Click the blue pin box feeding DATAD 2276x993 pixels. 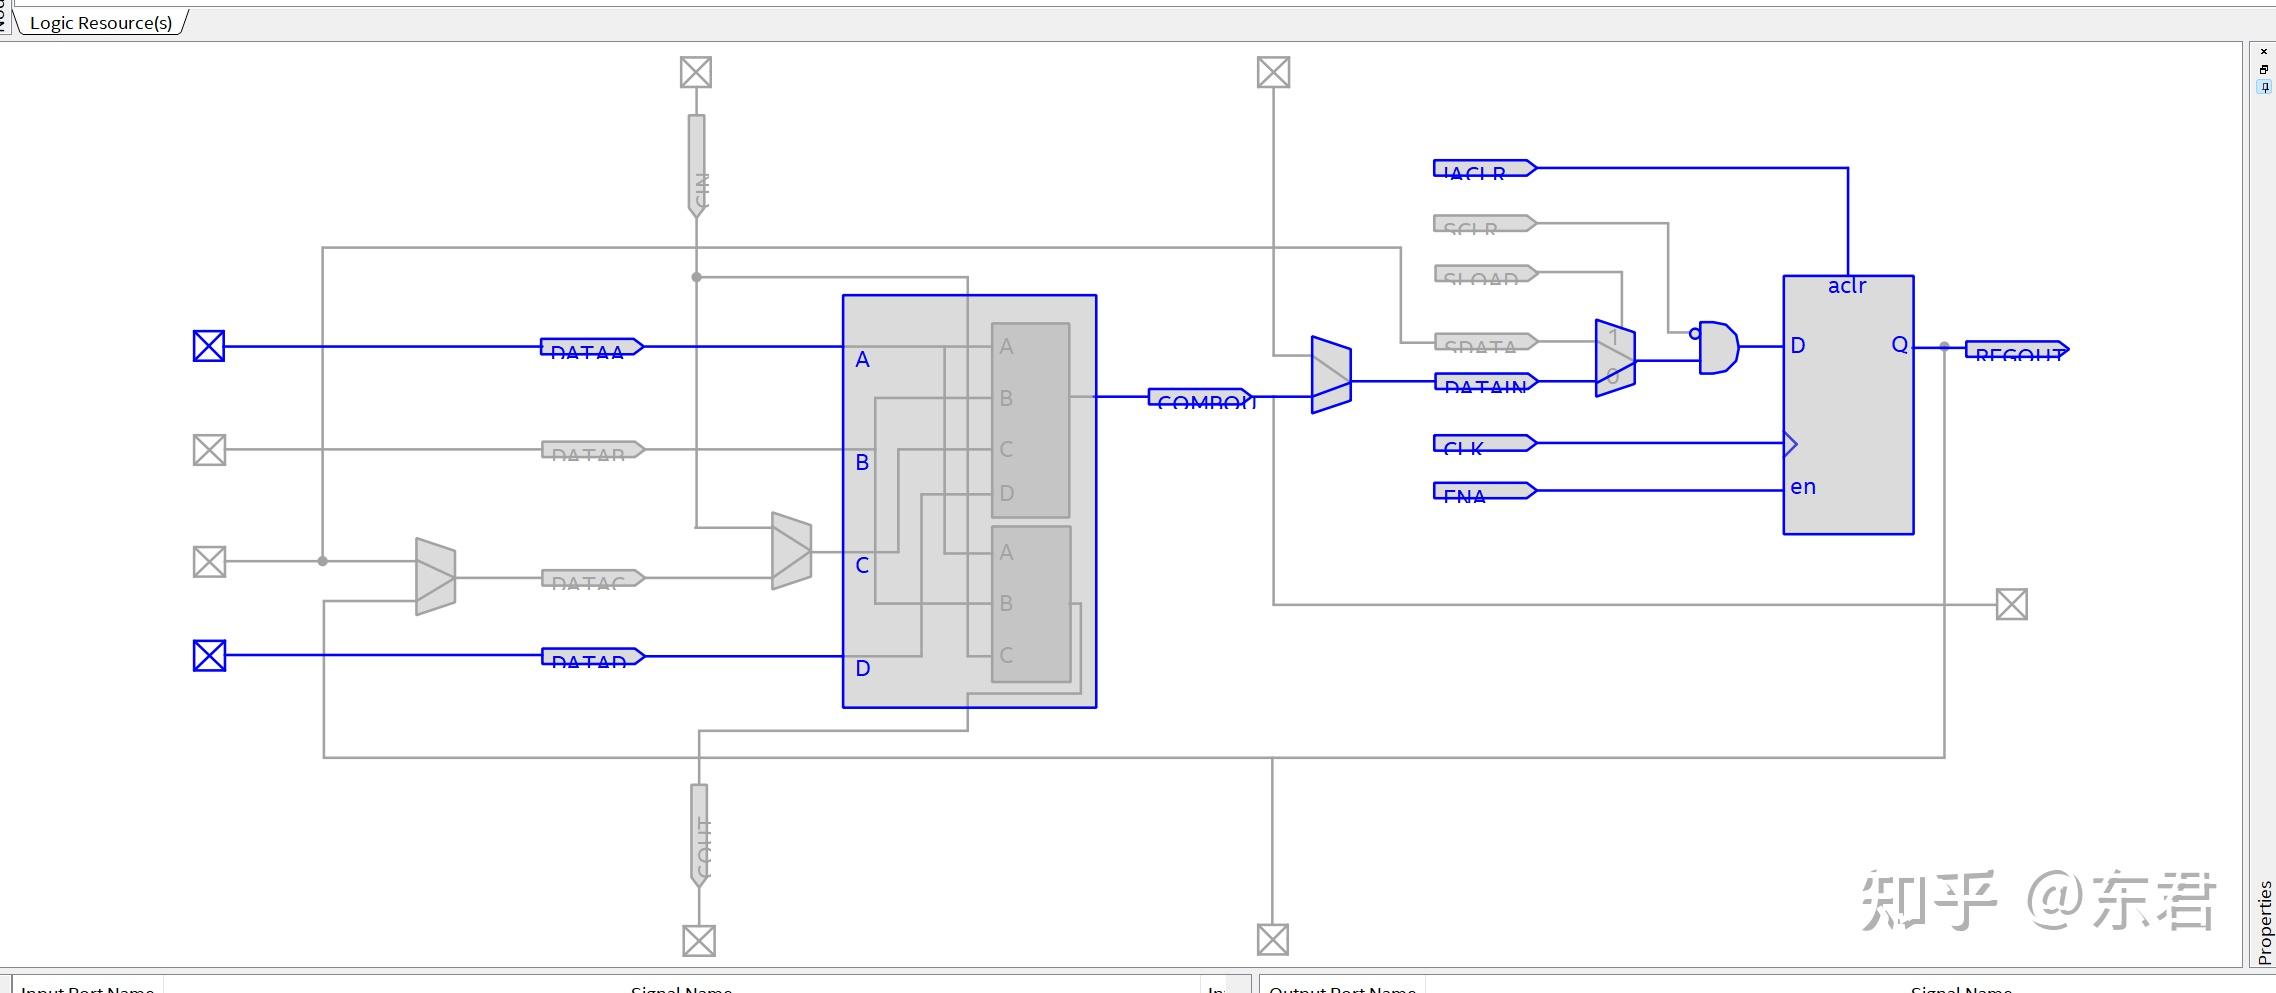tap(209, 656)
